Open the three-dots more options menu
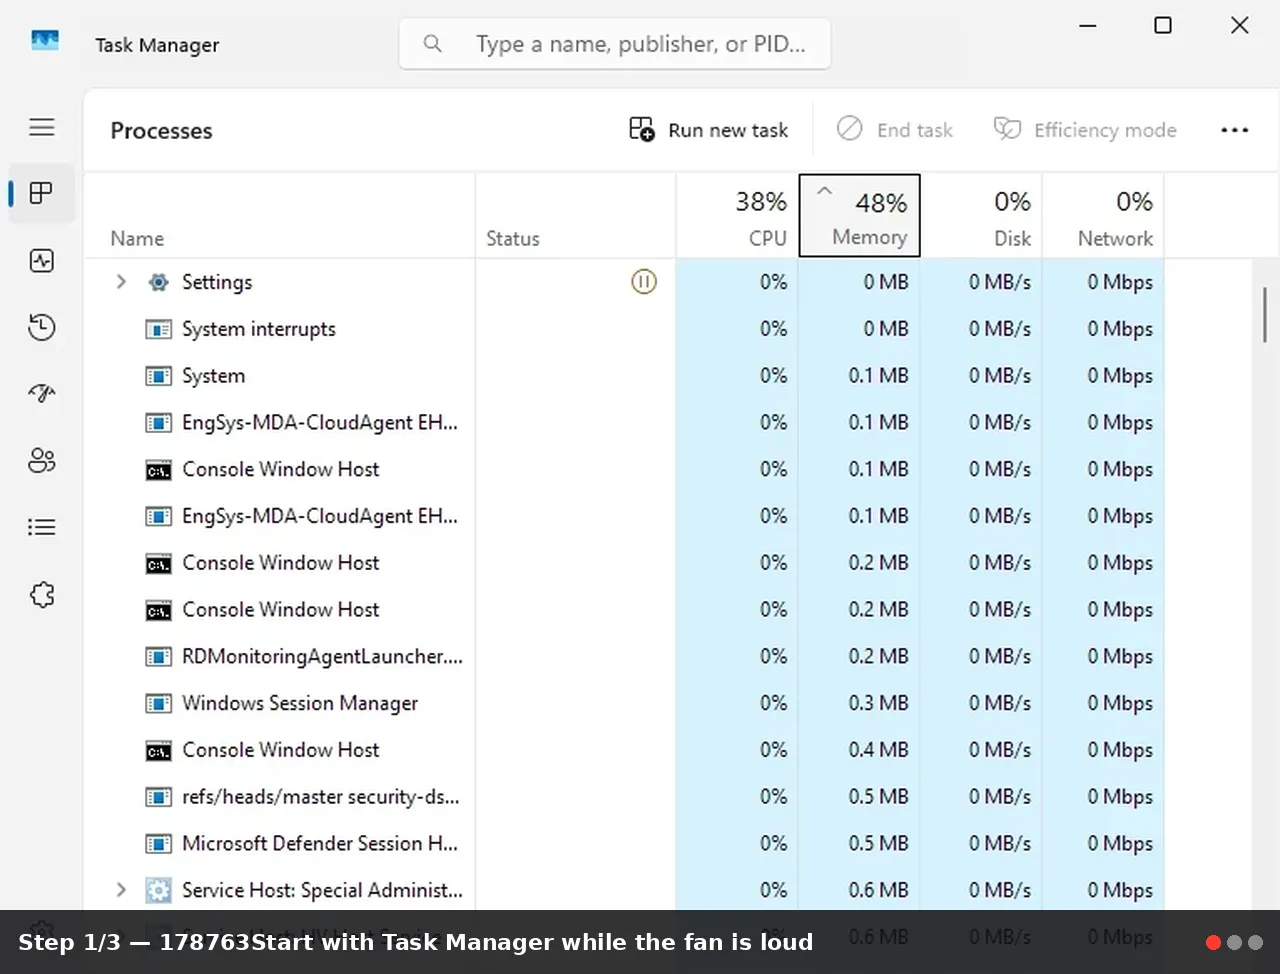Viewport: 1280px width, 974px height. point(1235,130)
